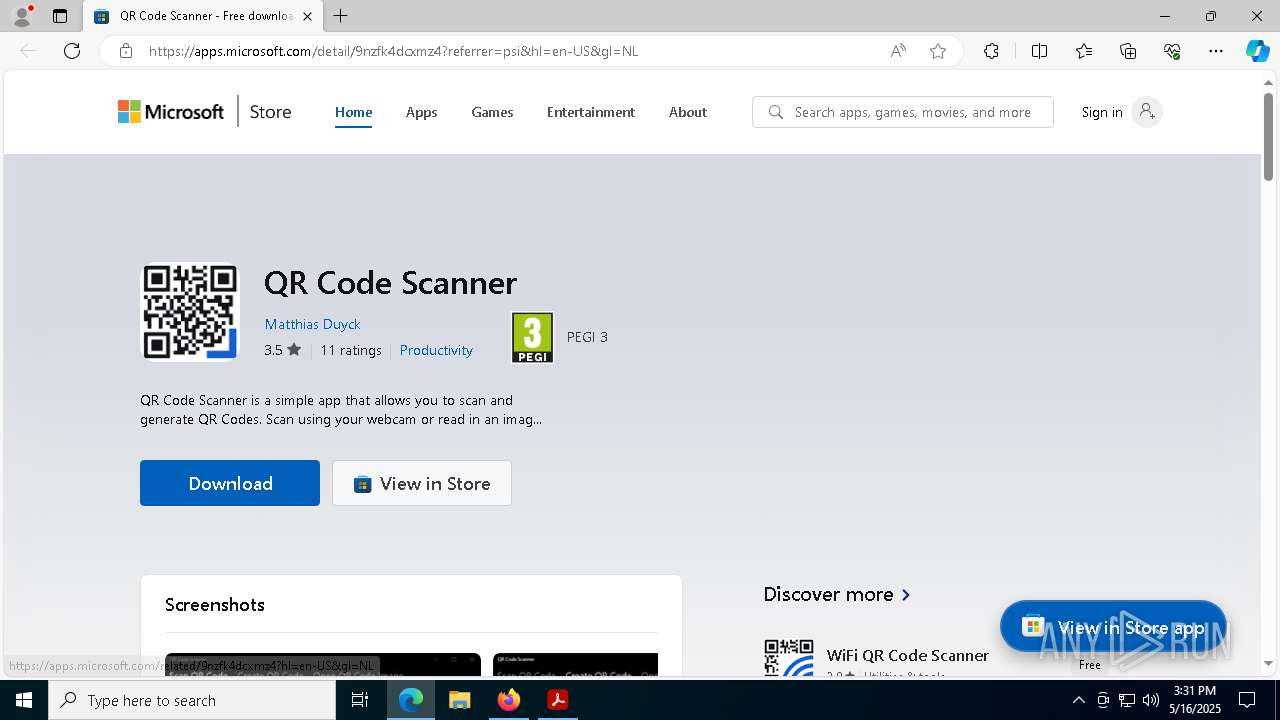1280x720 pixels.
Task: Select the Home navigation tab
Action: click(x=353, y=112)
